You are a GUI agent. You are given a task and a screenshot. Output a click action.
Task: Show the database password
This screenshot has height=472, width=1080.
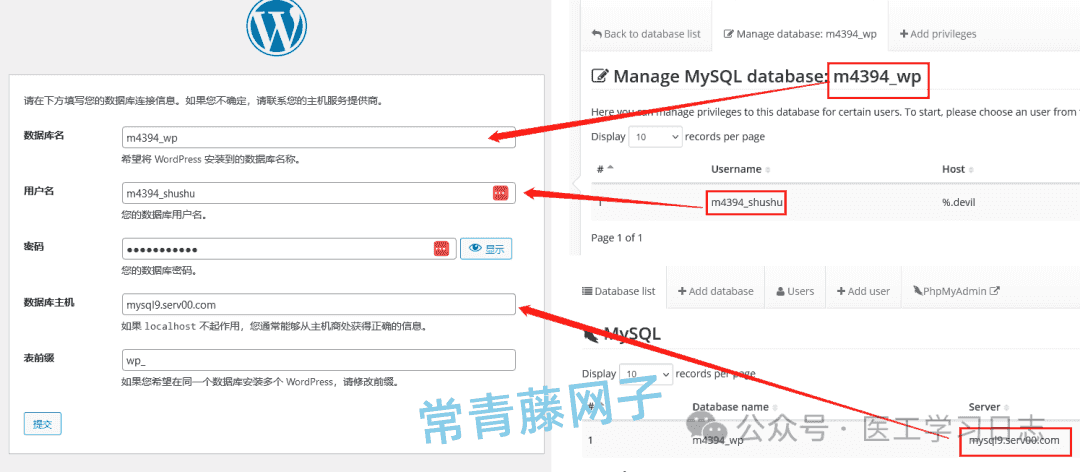486,249
